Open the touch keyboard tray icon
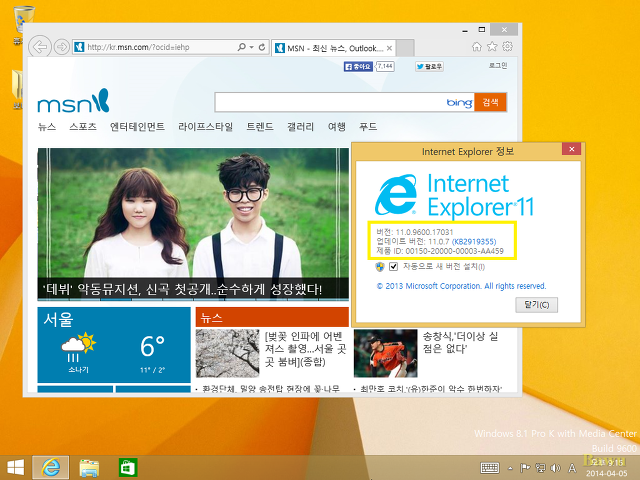The width and height of the screenshot is (640, 480). click(490, 468)
